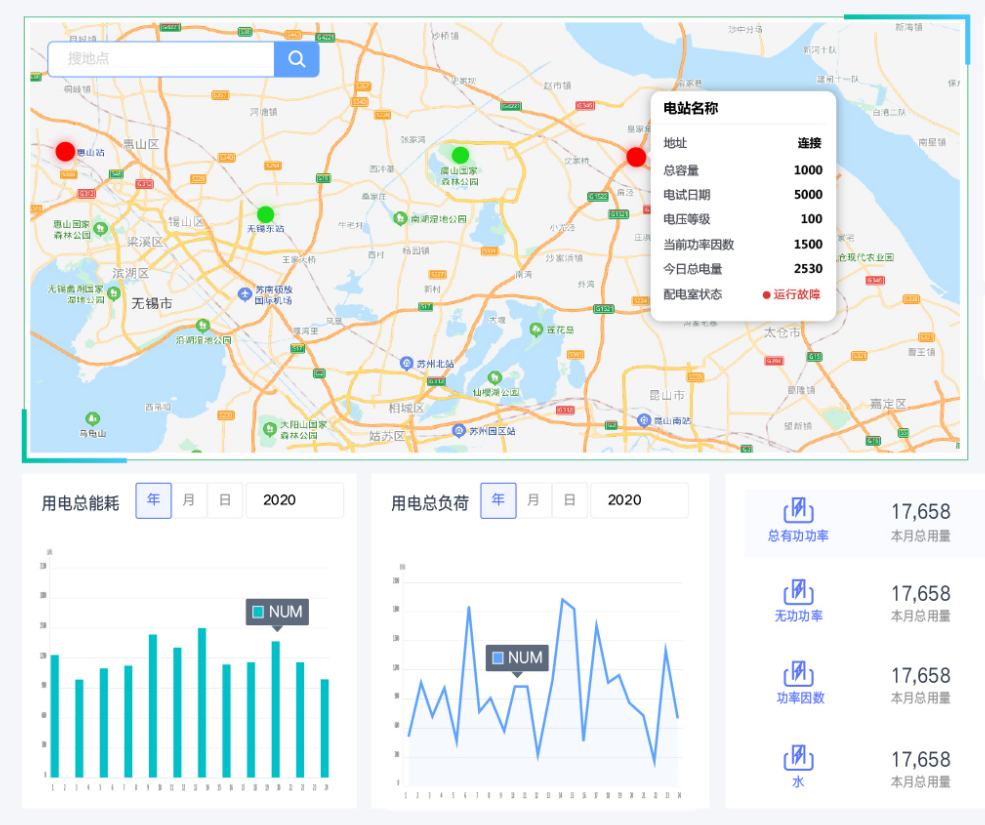Select the 无功功率 icon

797,591
